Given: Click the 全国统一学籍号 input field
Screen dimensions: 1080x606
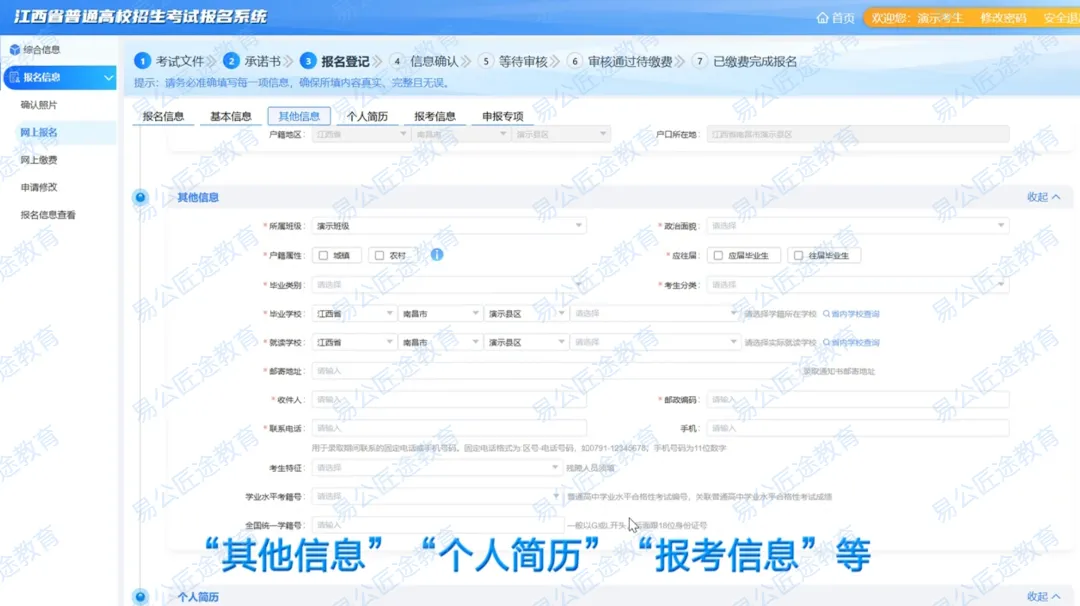Looking at the screenshot, I should click(438, 525).
